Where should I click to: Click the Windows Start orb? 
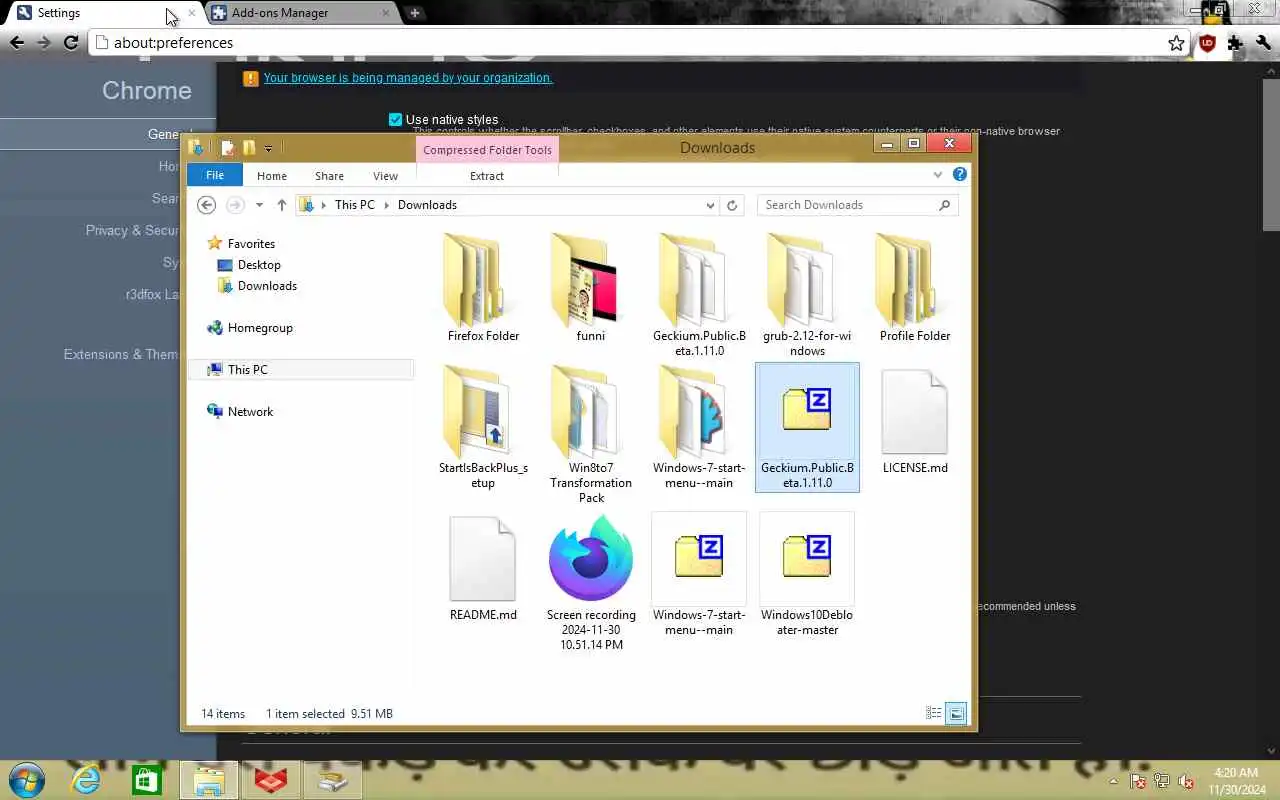tap(25, 780)
